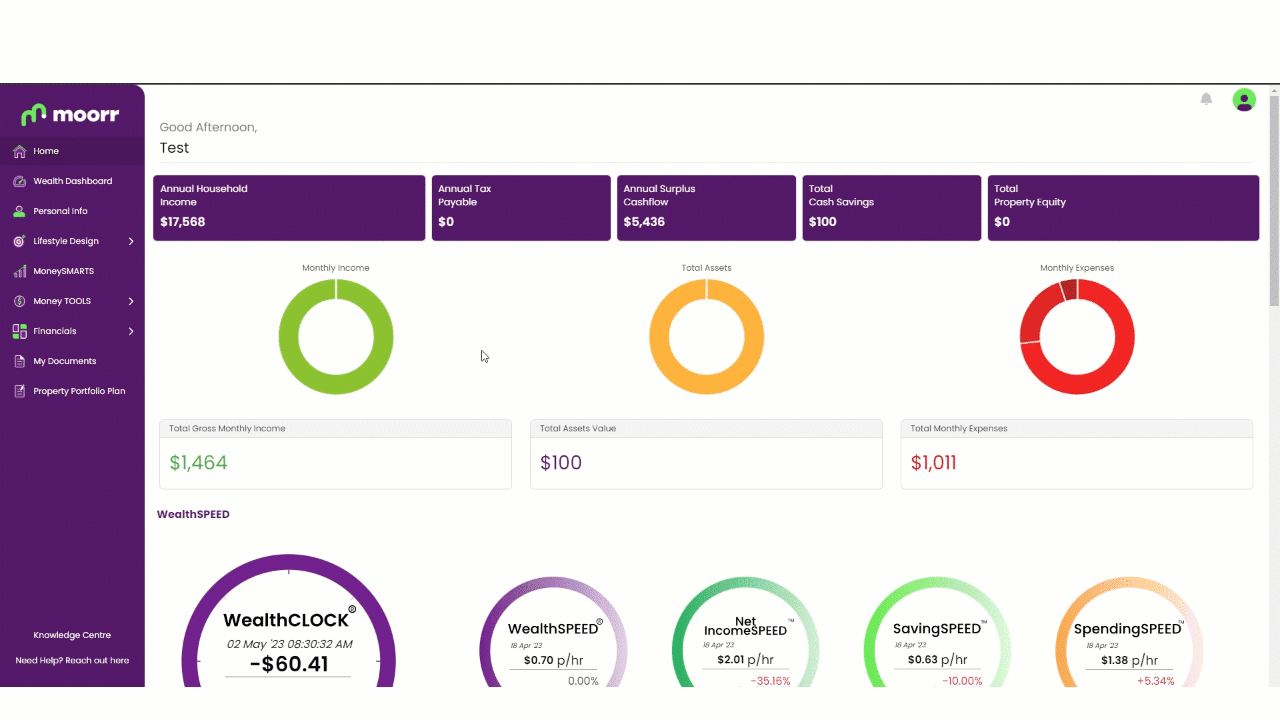The image size is (1280, 720).
Task: Open Wealth Dashboard menu item
Action: point(72,181)
